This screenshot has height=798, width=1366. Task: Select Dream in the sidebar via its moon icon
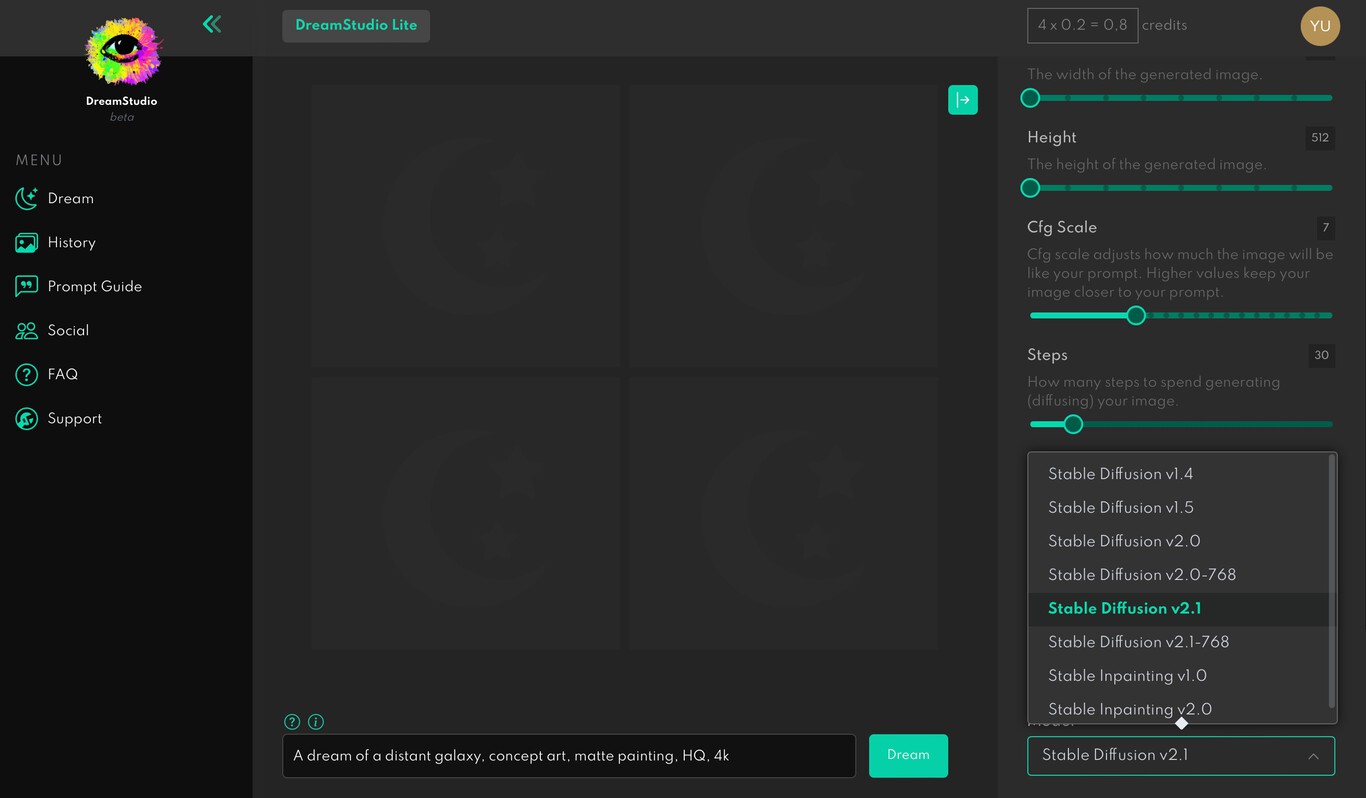coord(27,198)
